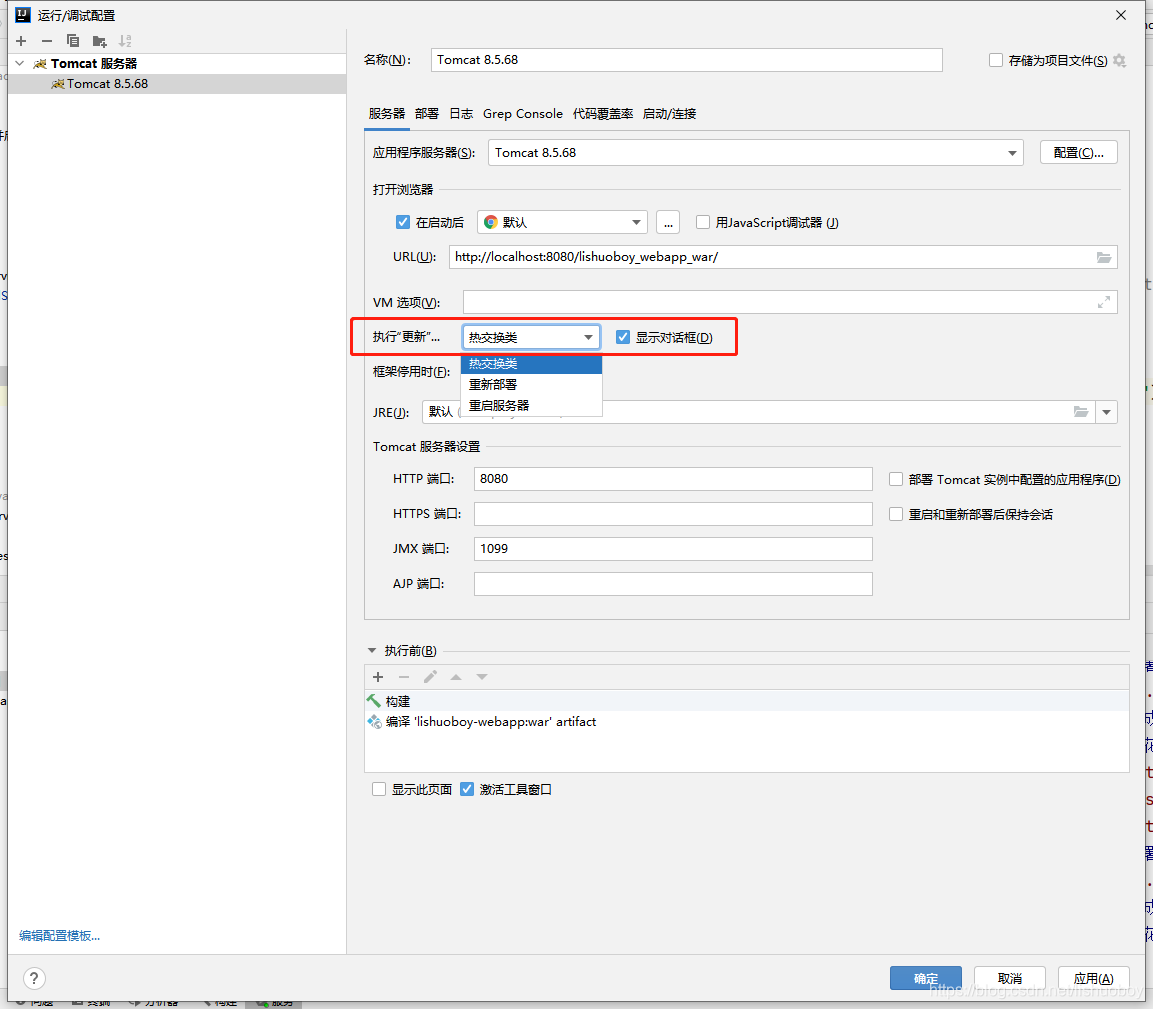Move before-launch task up
The width and height of the screenshot is (1153, 1009).
pyautogui.click(x=456, y=677)
